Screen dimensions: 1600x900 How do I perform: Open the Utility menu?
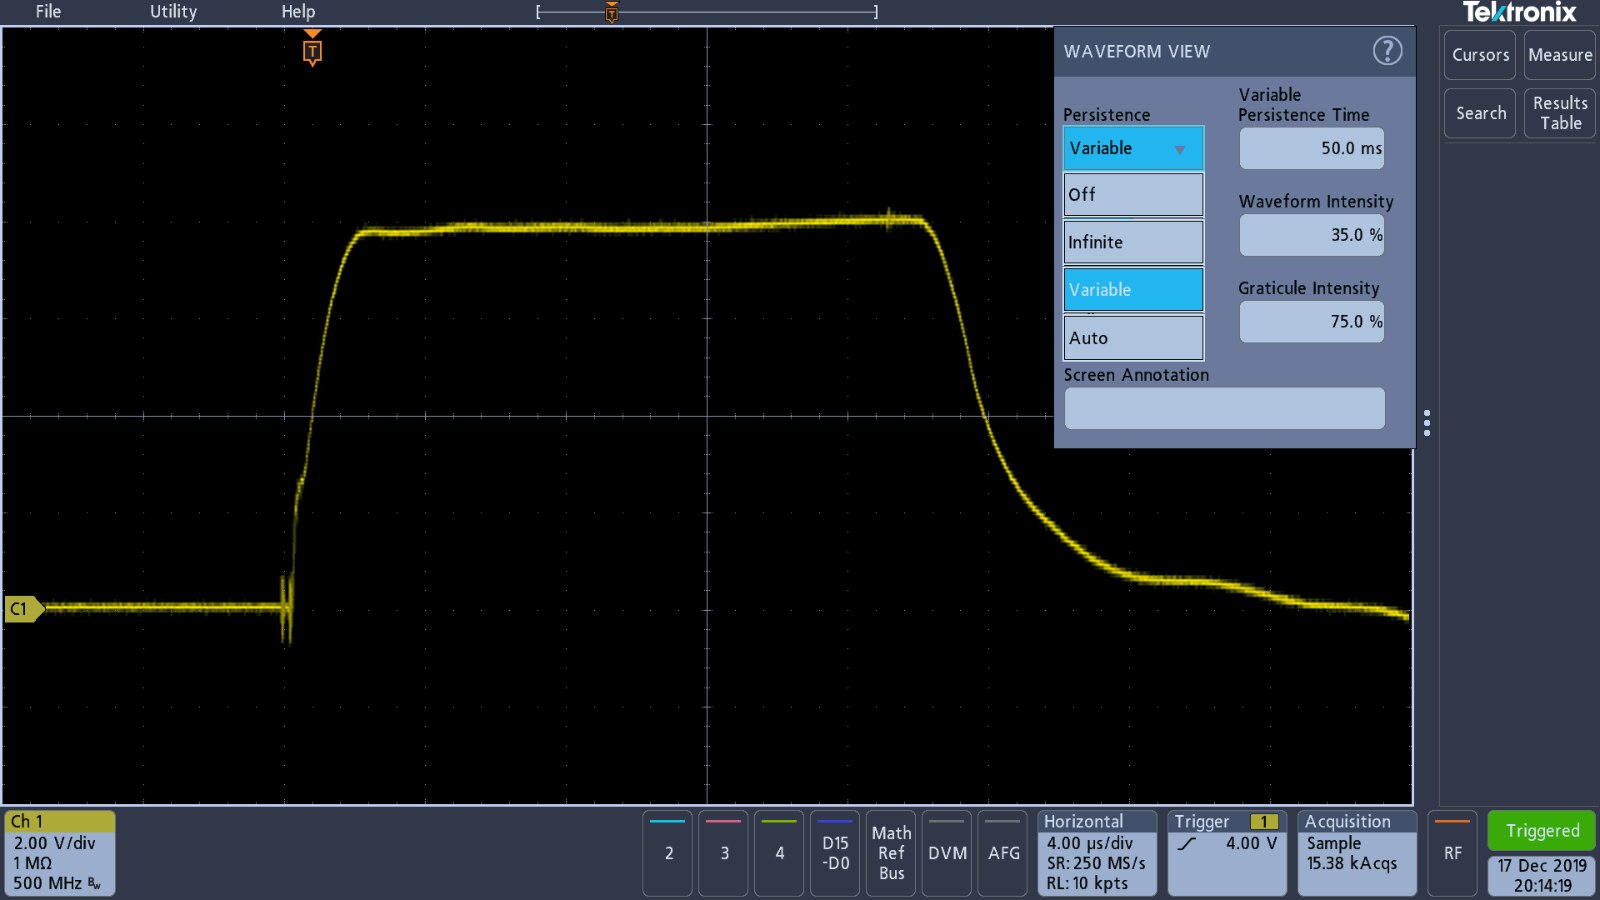[x=173, y=12]
